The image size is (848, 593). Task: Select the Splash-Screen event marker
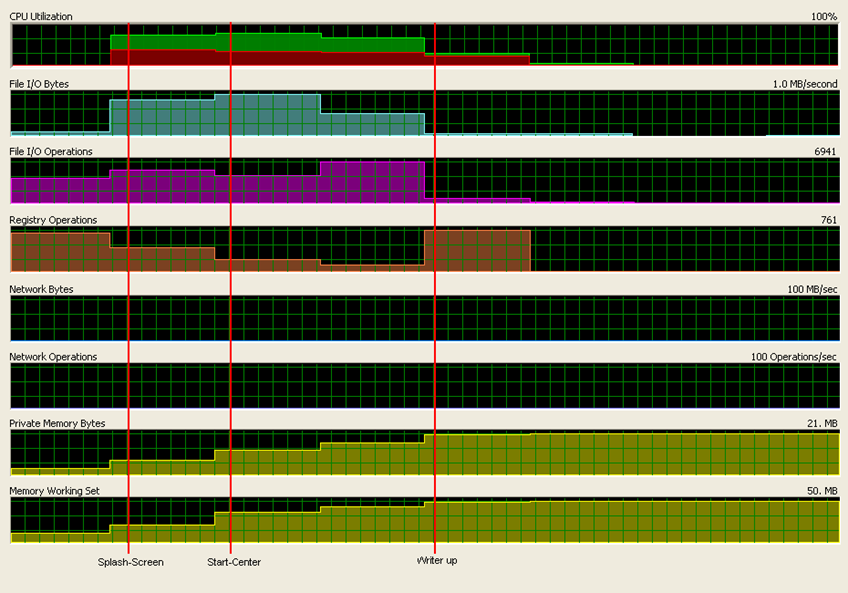point(126,300)
